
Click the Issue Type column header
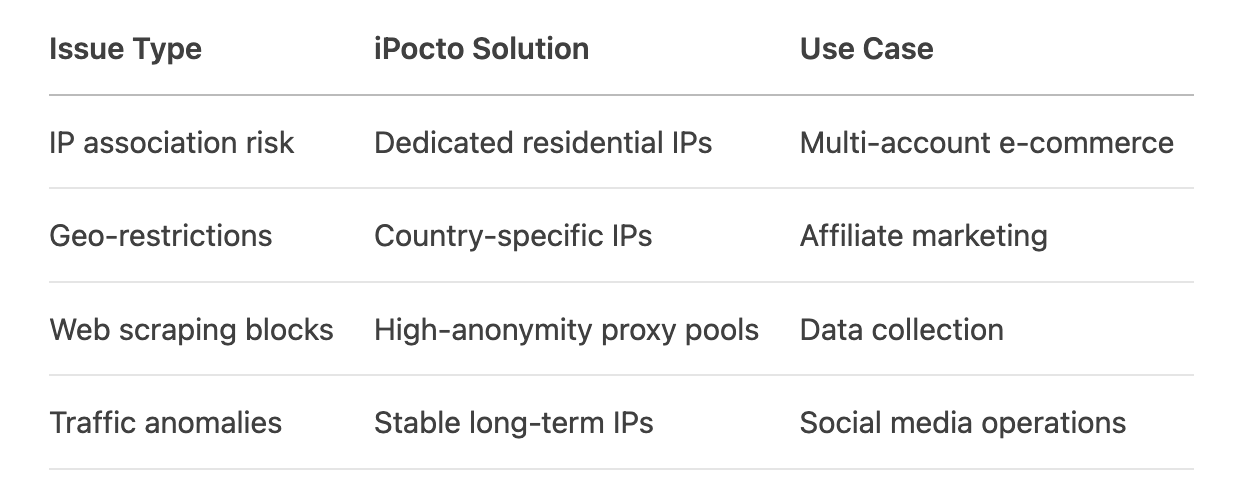(125, 49)
